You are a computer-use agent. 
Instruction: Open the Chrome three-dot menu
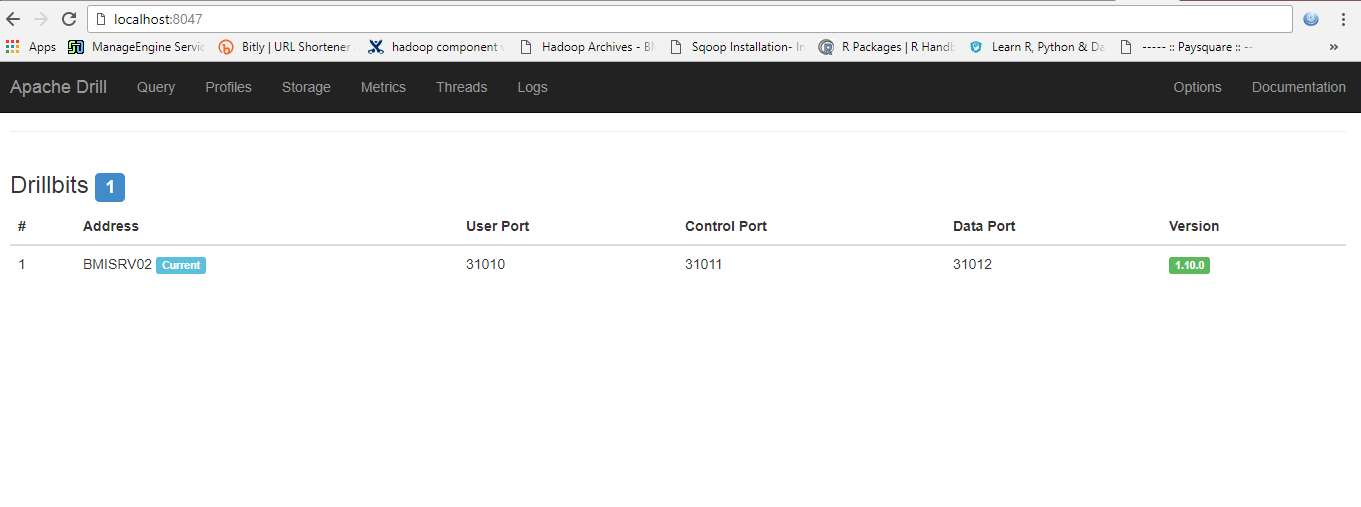pyautogui.click(x=1343, y=19)
